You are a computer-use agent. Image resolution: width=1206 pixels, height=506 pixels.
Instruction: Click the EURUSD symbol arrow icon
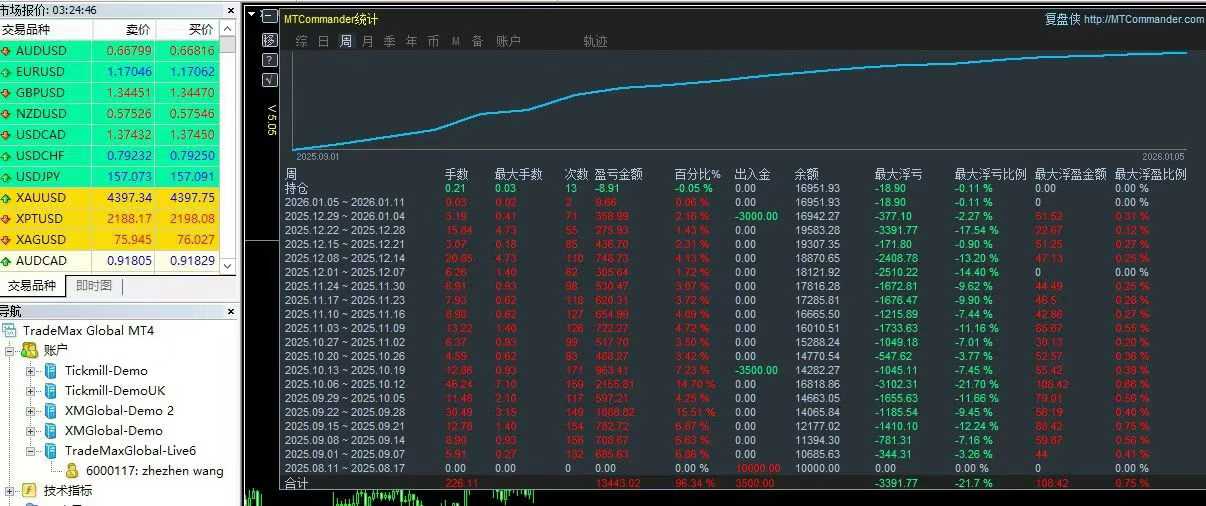tap(8, 72)
